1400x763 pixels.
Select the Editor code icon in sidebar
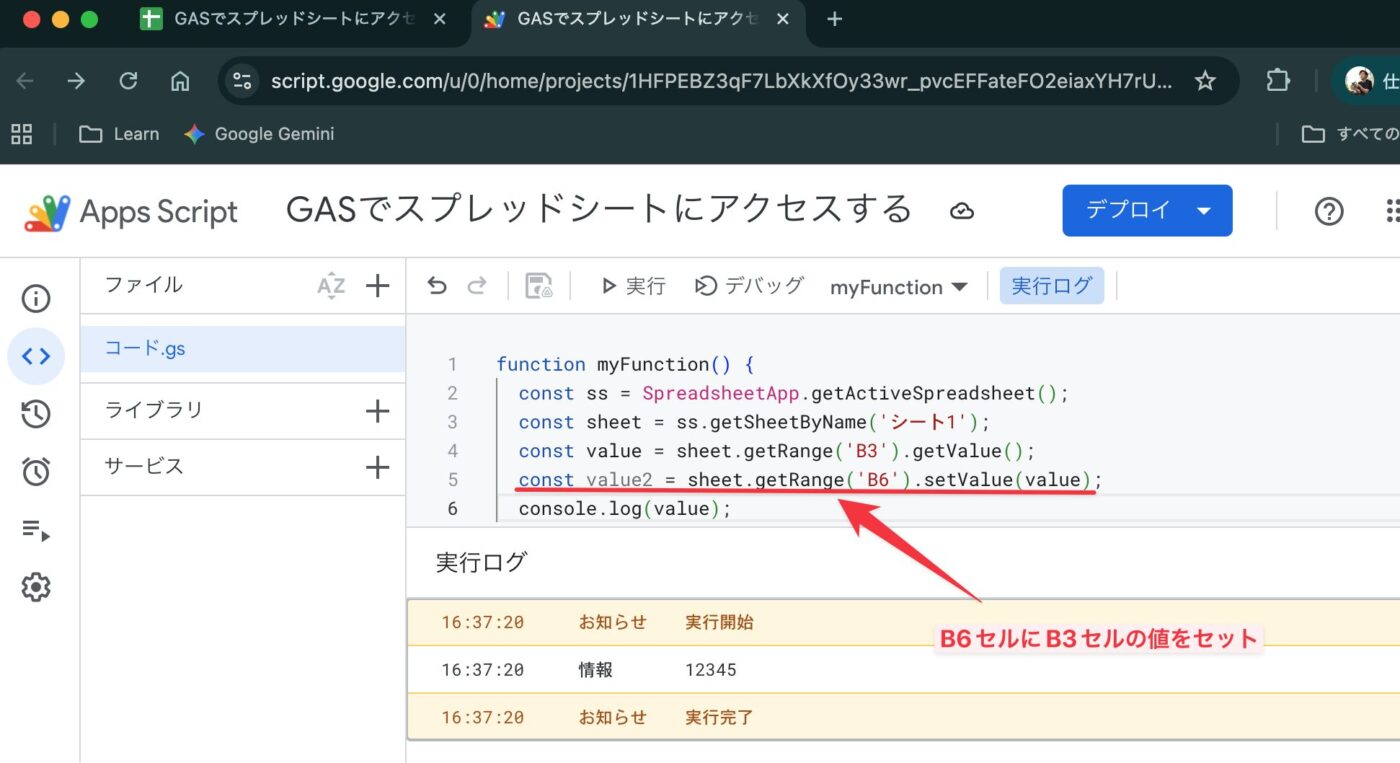pyautogui.click(x=36, y=356)
